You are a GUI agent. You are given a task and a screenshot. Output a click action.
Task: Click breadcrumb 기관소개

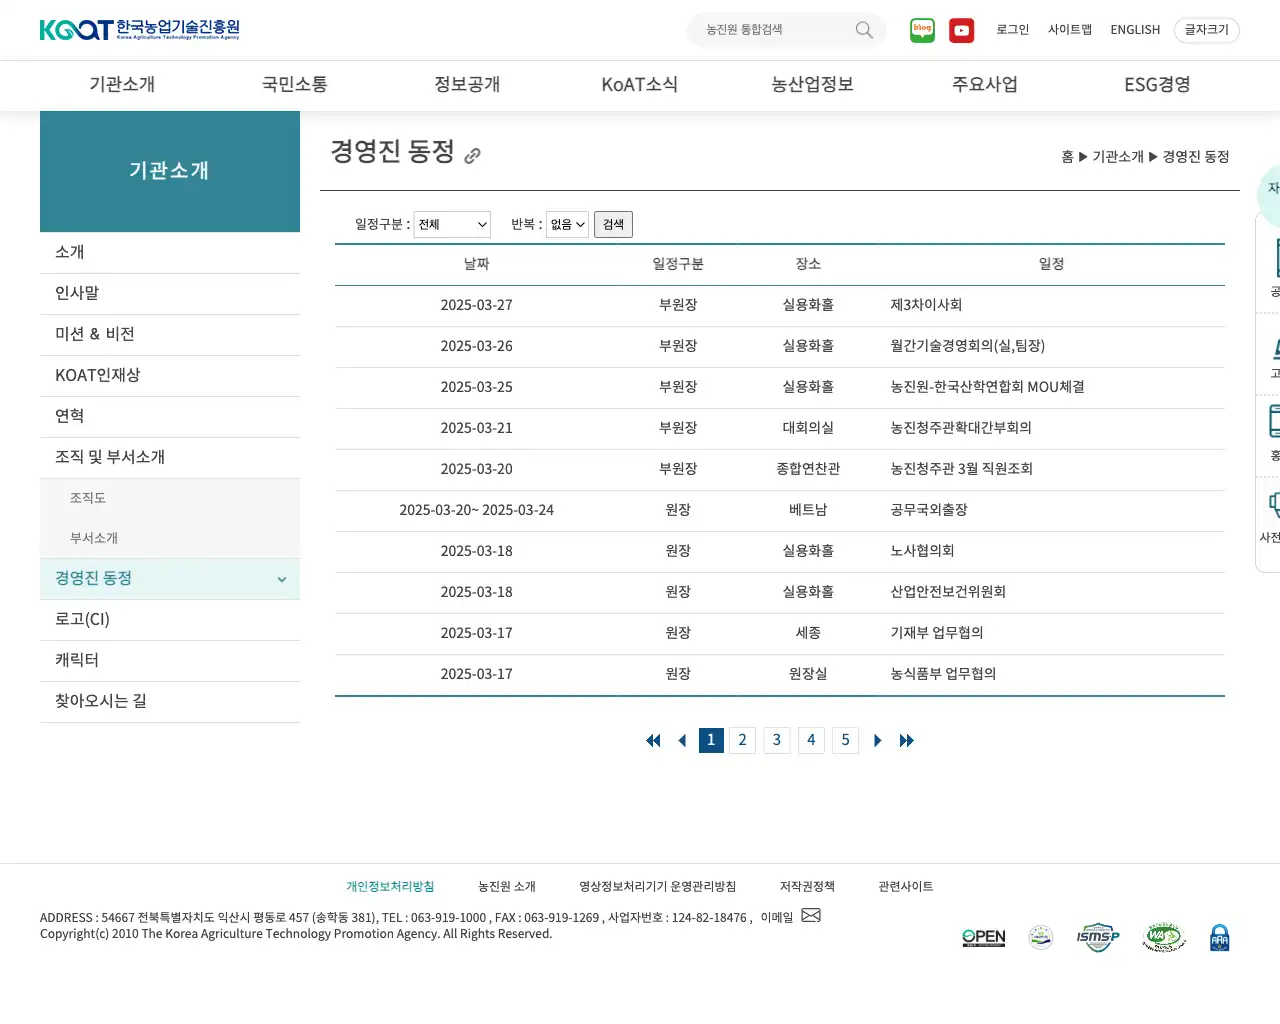1118,157
